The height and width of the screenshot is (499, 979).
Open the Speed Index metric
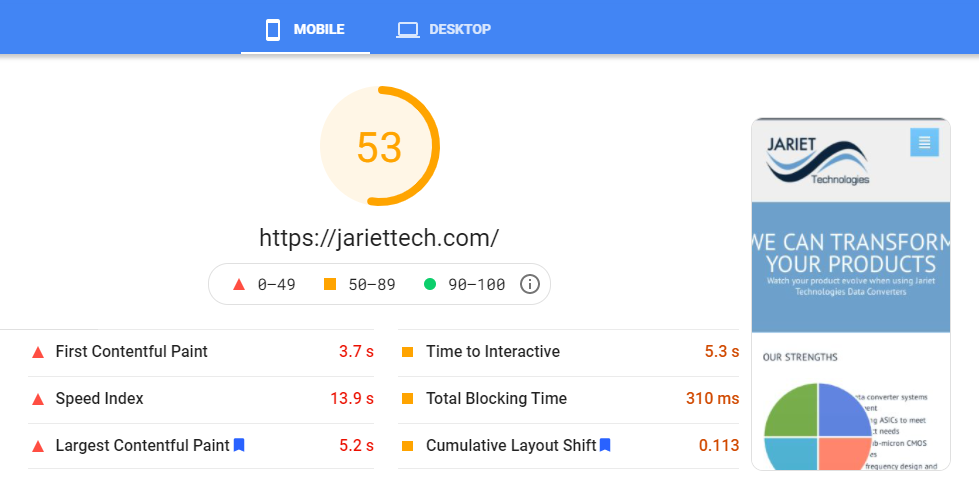(201, 399)
